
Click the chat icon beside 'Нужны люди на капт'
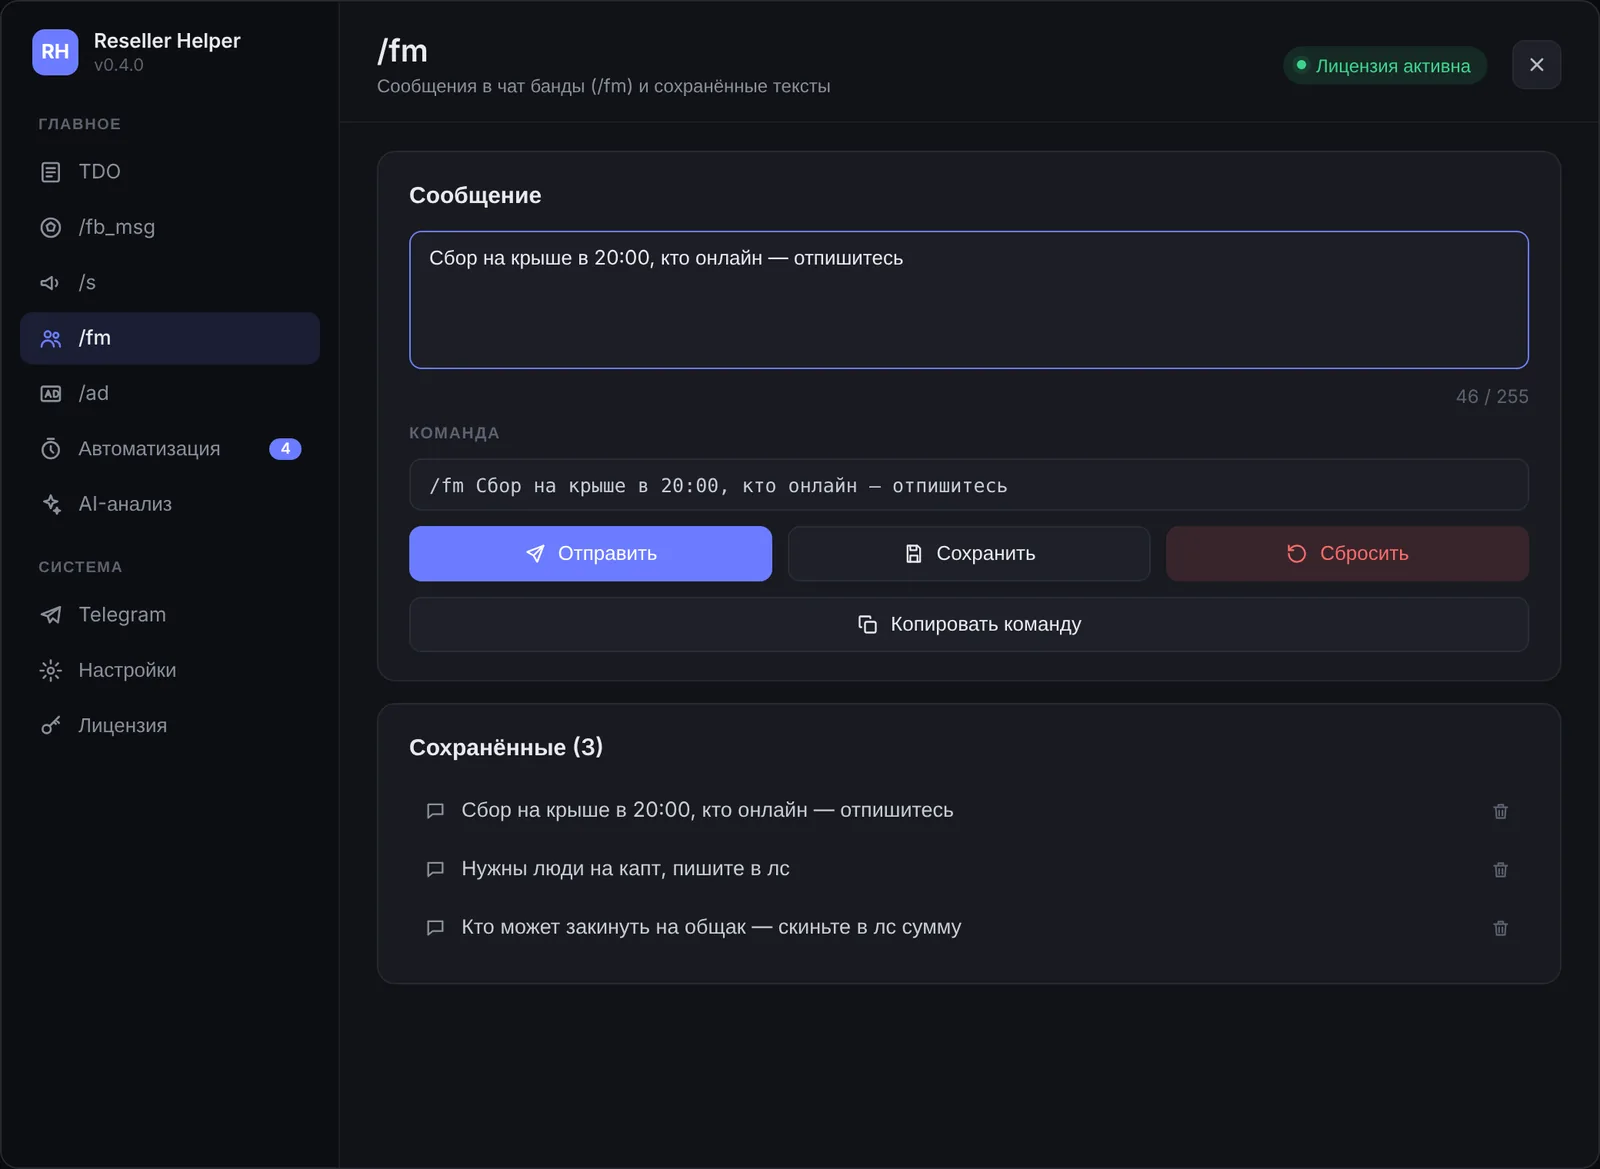[435, 869]
